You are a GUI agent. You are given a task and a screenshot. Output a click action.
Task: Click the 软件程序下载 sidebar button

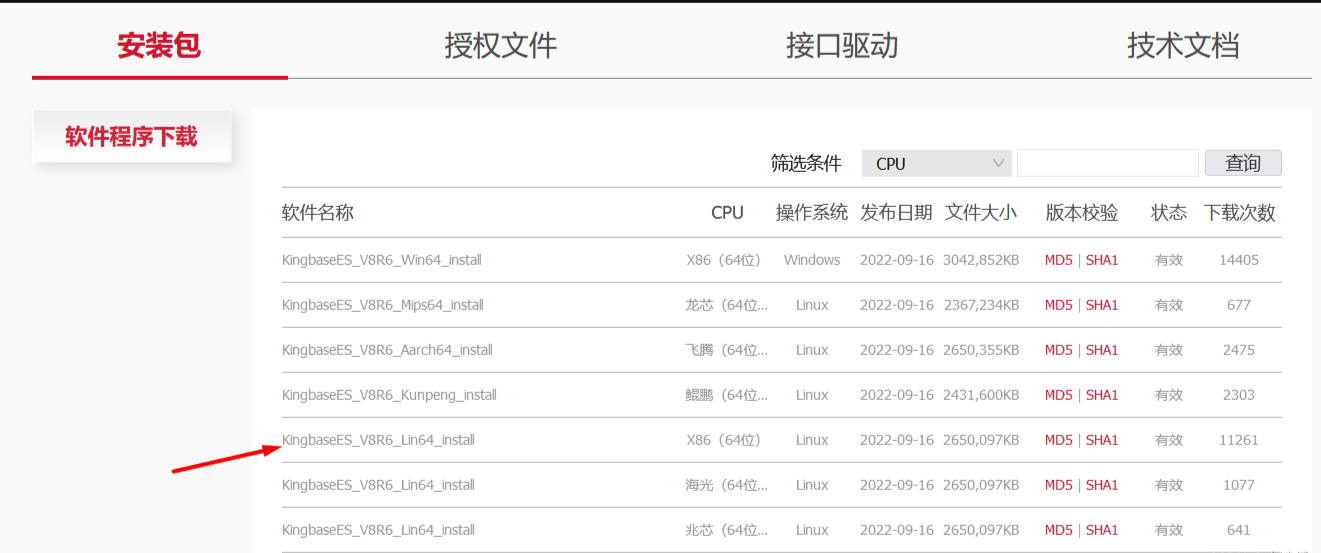[x=132, y=137]
